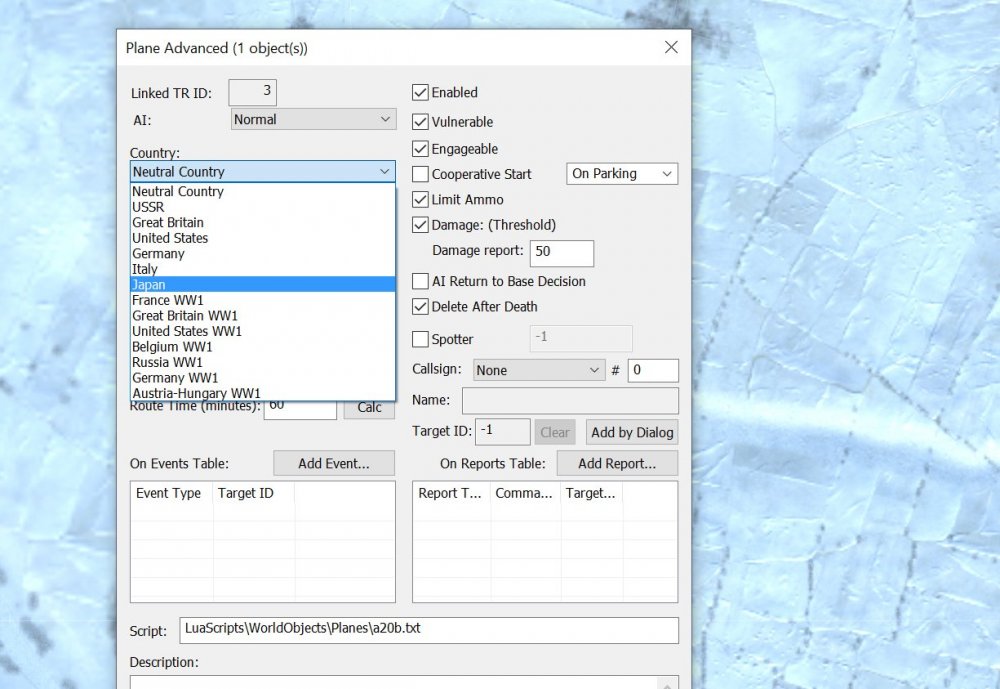The height and width of the screenshot is (689, 1000).
Task: Choose USSR in the country dropdown list
Action: [x=148, y=207]
